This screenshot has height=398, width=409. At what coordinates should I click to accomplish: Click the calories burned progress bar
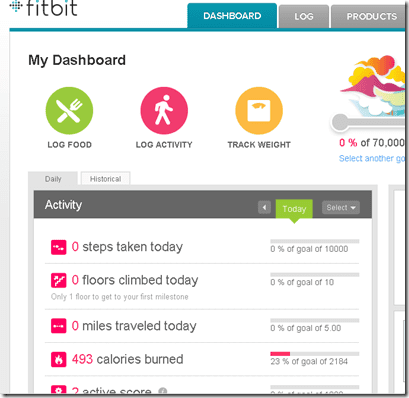click(x=315, y=354)
